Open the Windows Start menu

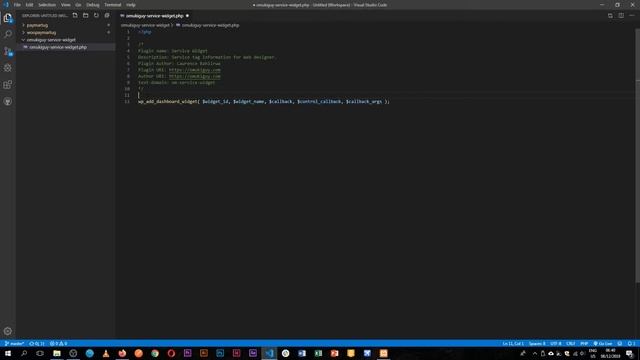pos(8,353)
